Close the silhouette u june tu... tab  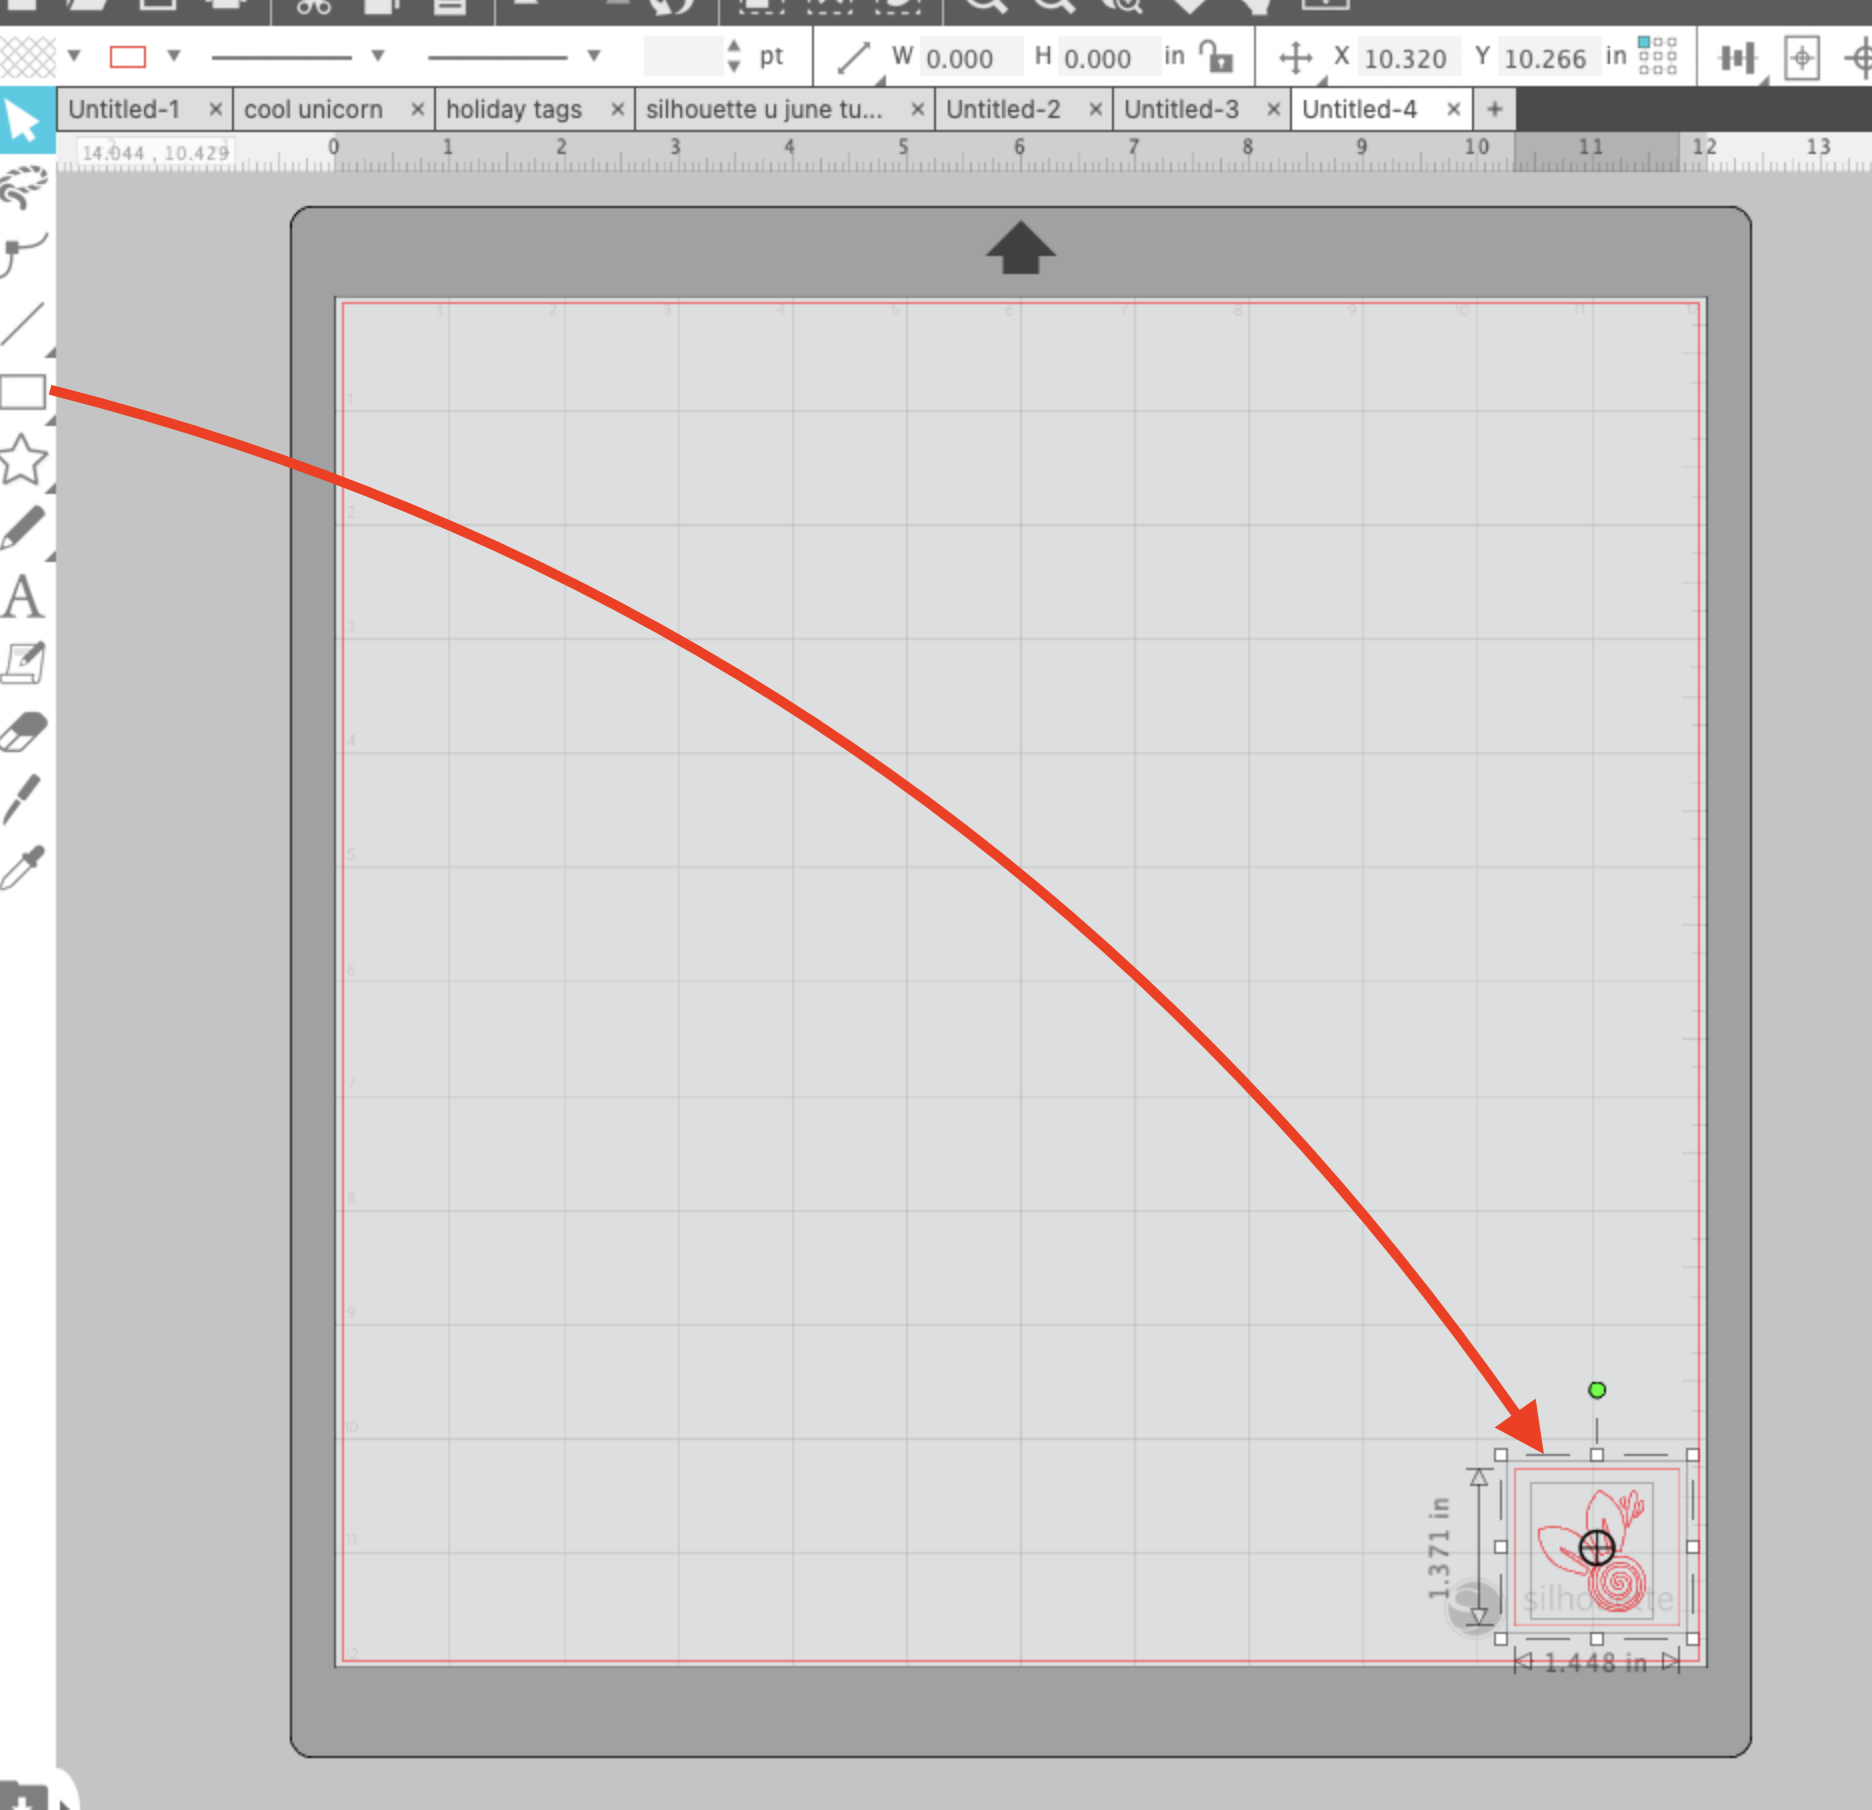pyautogui.click(x=917, y=109)
